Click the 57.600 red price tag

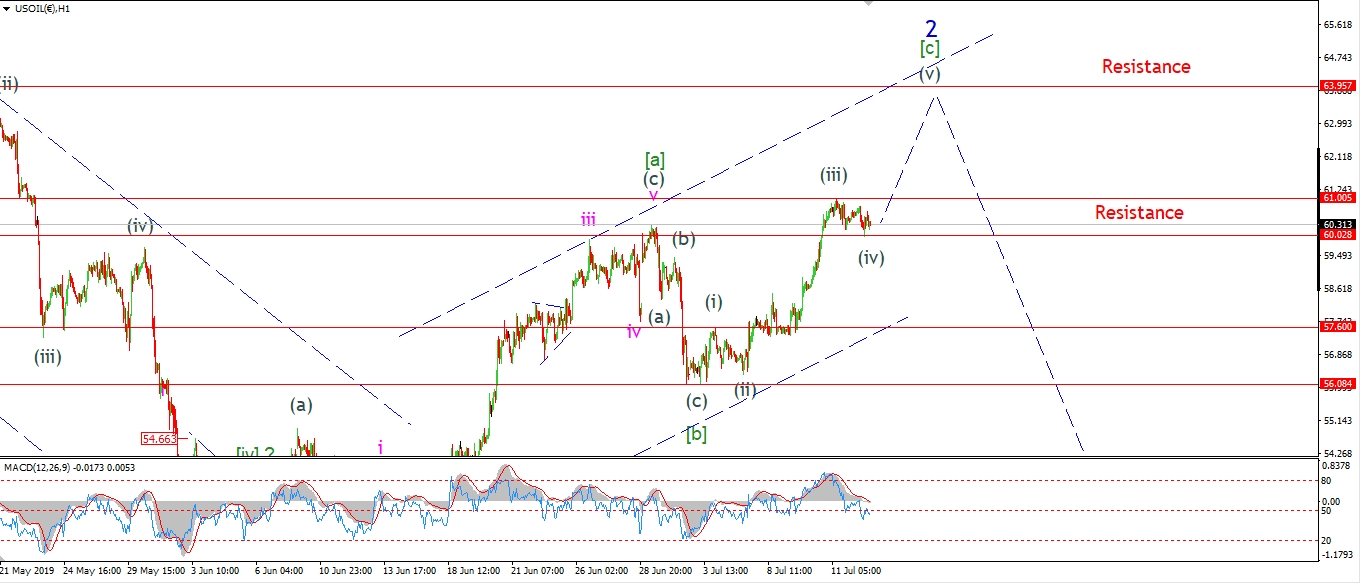pos(1338,327)
